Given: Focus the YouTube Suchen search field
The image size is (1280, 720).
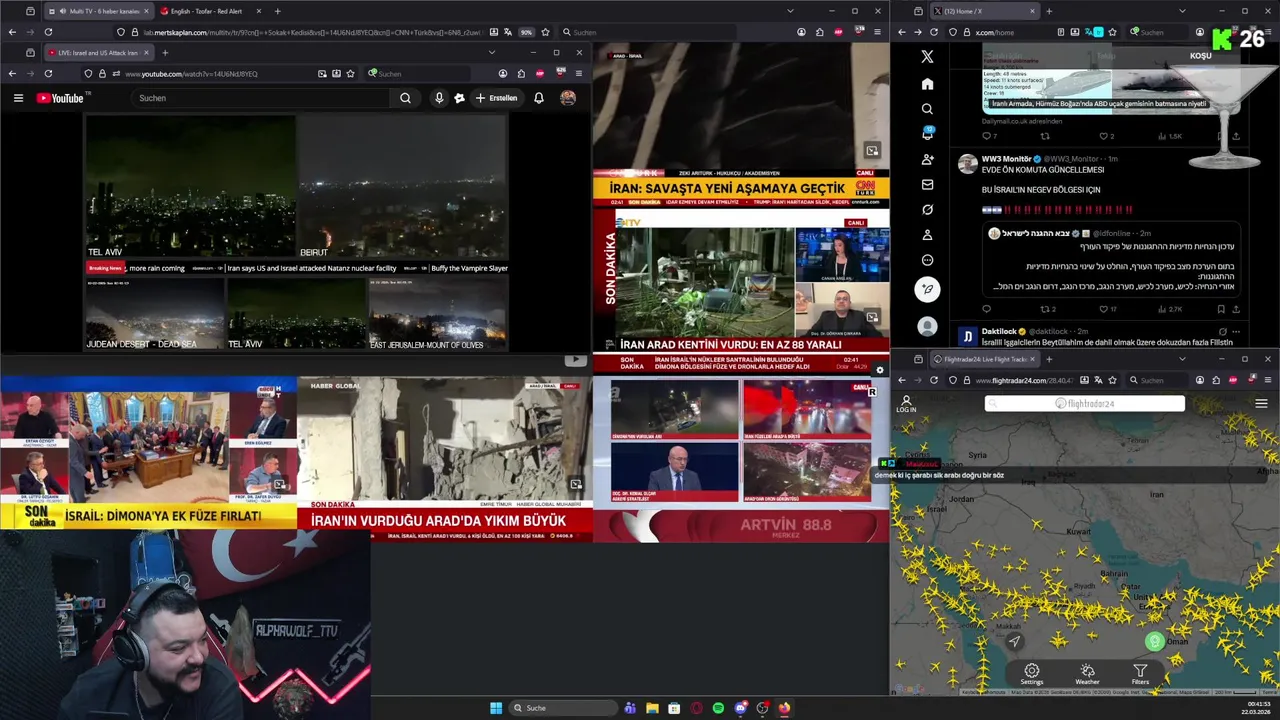Looking at the screenshot, I should click(260, 98).
